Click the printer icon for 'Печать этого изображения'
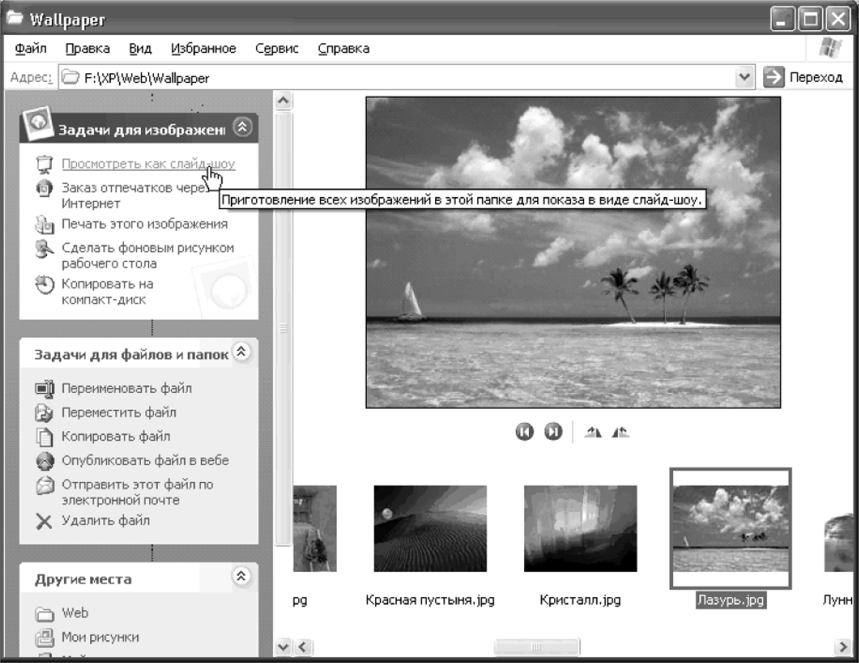 point(44,224)
